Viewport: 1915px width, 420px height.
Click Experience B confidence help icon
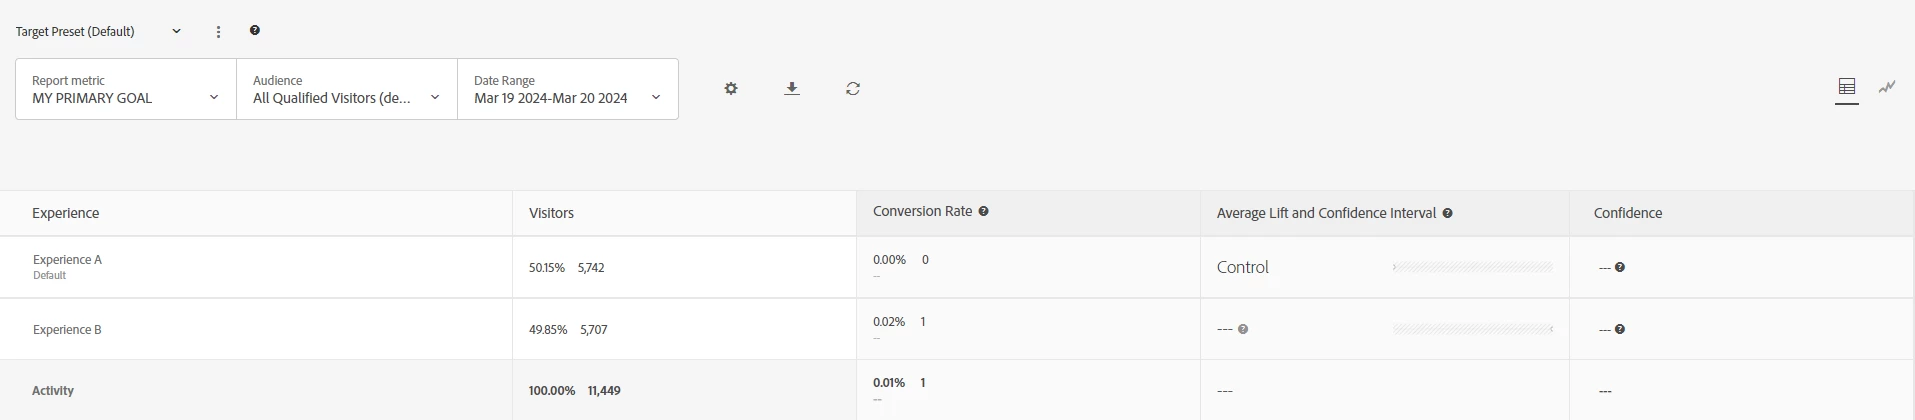point(1620,330)
